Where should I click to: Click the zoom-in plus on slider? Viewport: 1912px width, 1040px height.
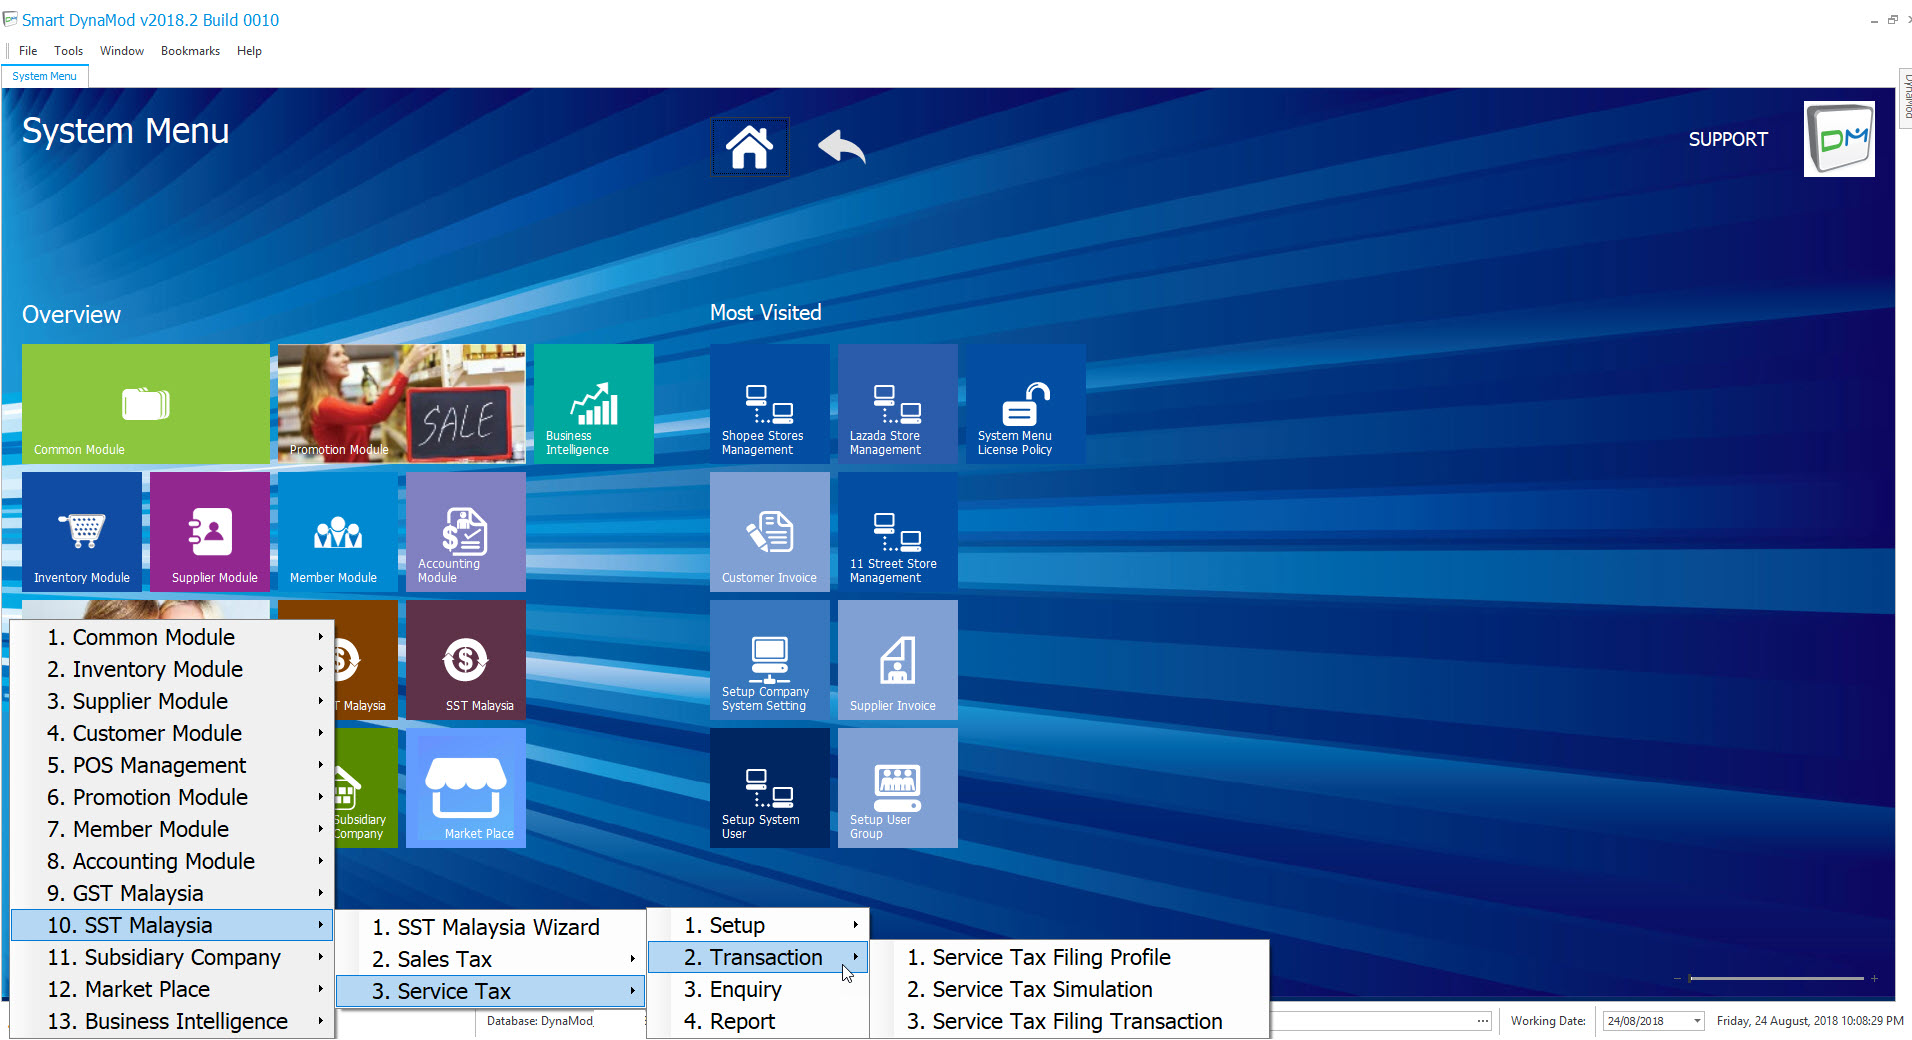[1874, 978]
